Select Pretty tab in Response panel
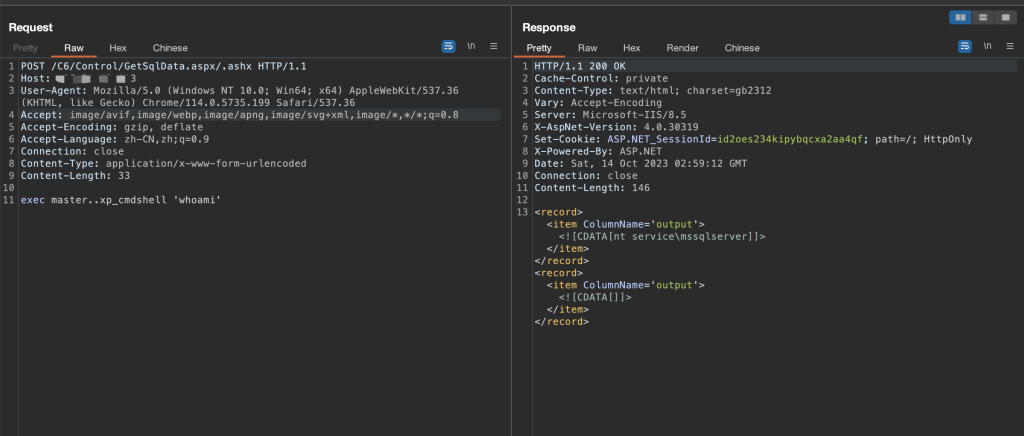This screenshot has width=1024, height=436. point(539,48)
